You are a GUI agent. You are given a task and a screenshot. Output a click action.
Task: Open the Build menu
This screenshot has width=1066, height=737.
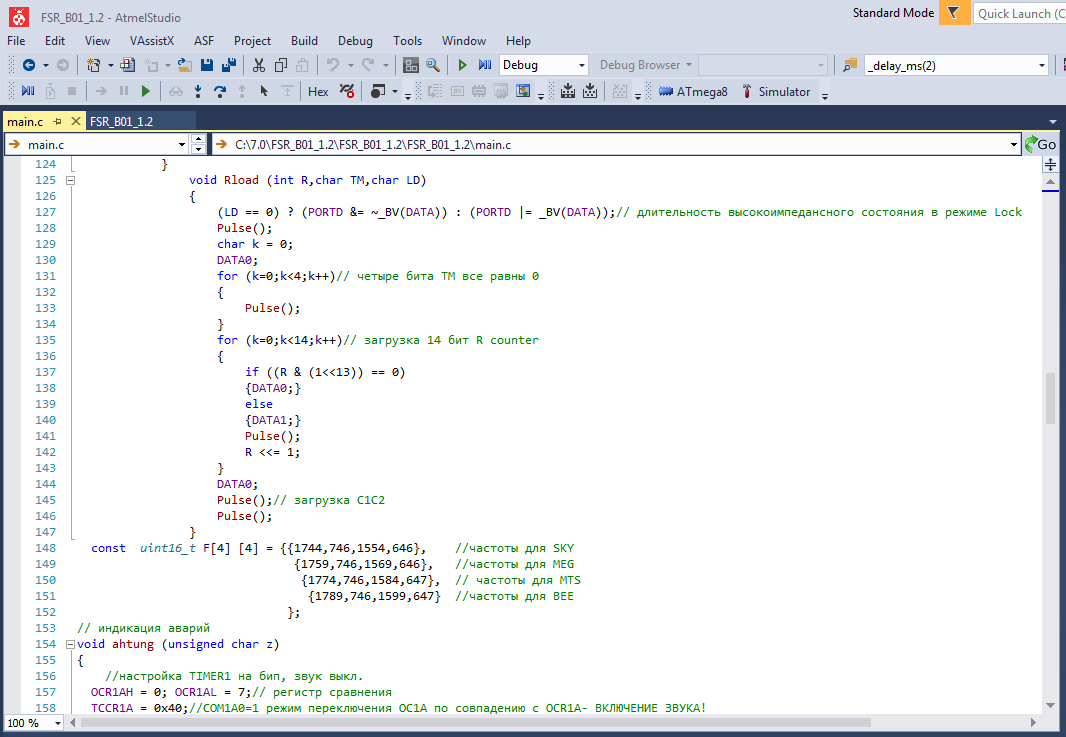pos(304,41)
